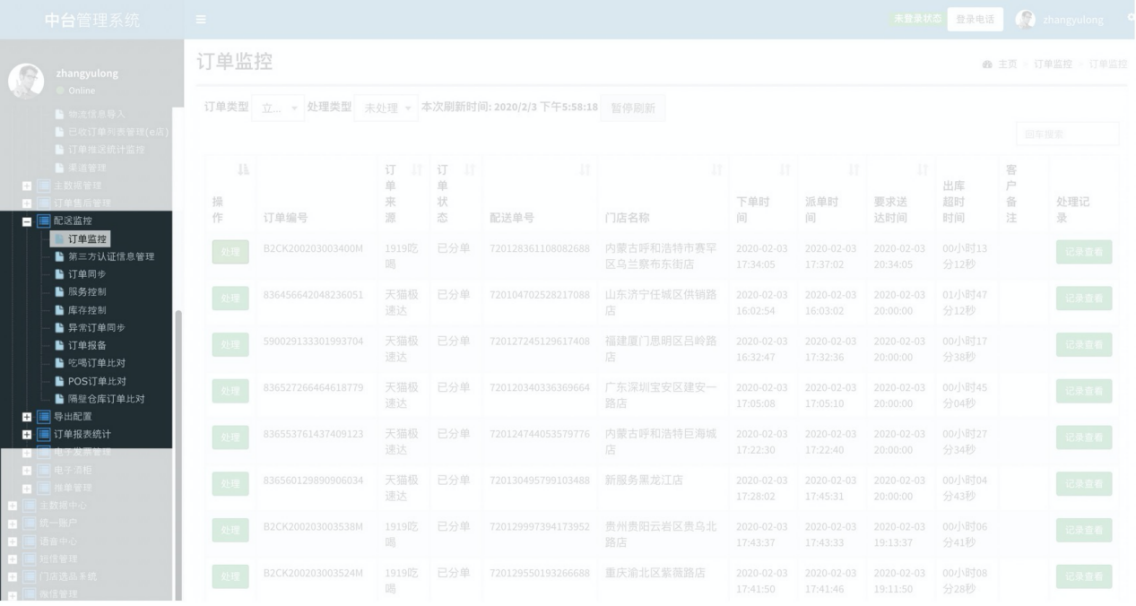Click the sort icon on 下单时间 column
The width and height of the screenshot is (1136, 606).
click(785, 170)
